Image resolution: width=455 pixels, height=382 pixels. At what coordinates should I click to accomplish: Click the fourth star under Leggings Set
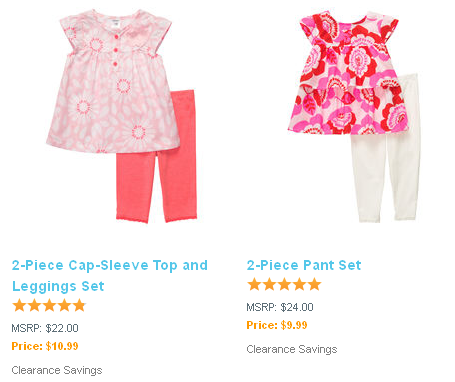tap(64, 305)
